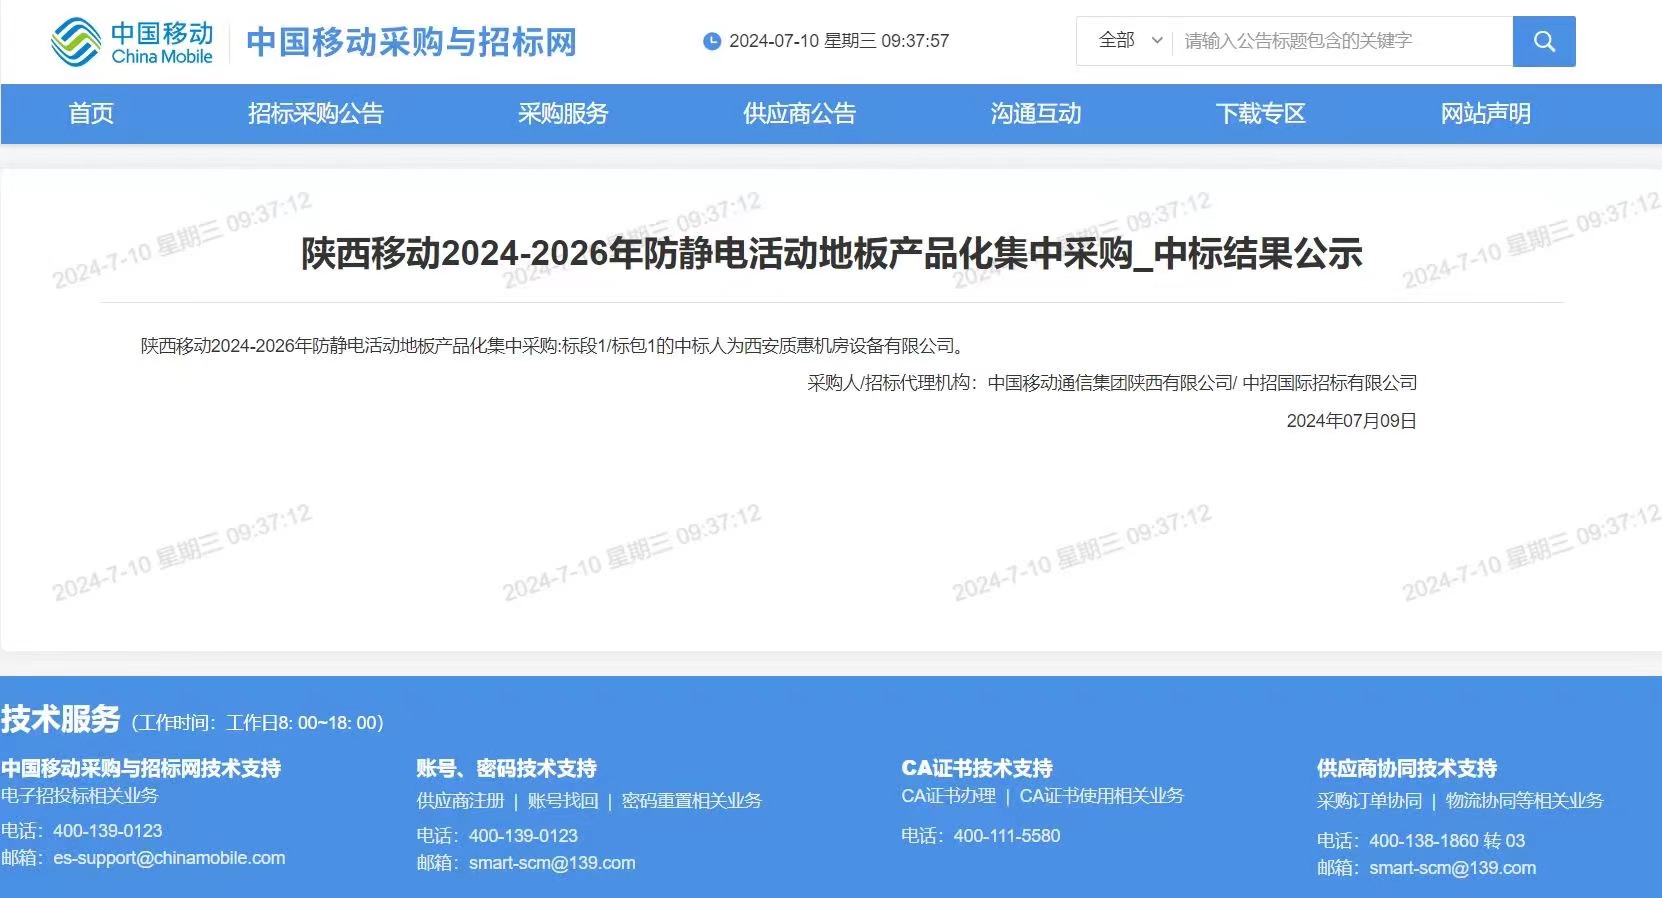Go to the 首页 navigation tab
Screen dimensions: 1662x898
click(x=91, y=114)
